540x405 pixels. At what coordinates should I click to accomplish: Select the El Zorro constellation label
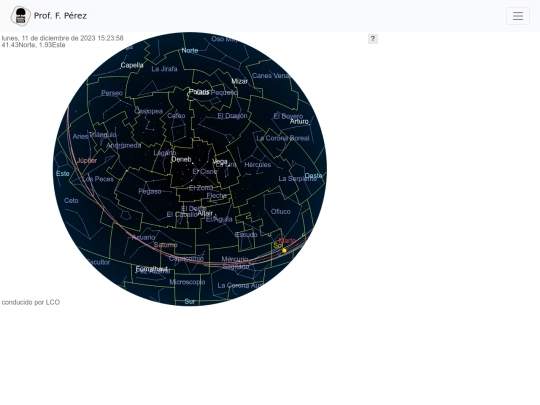pos(201,188)
